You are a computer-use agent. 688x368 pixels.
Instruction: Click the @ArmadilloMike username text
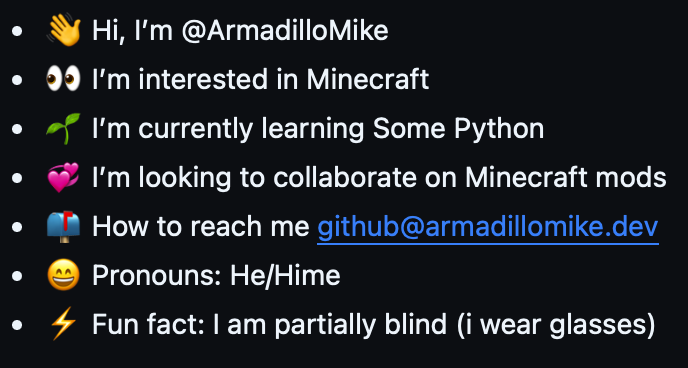point(285,32)
